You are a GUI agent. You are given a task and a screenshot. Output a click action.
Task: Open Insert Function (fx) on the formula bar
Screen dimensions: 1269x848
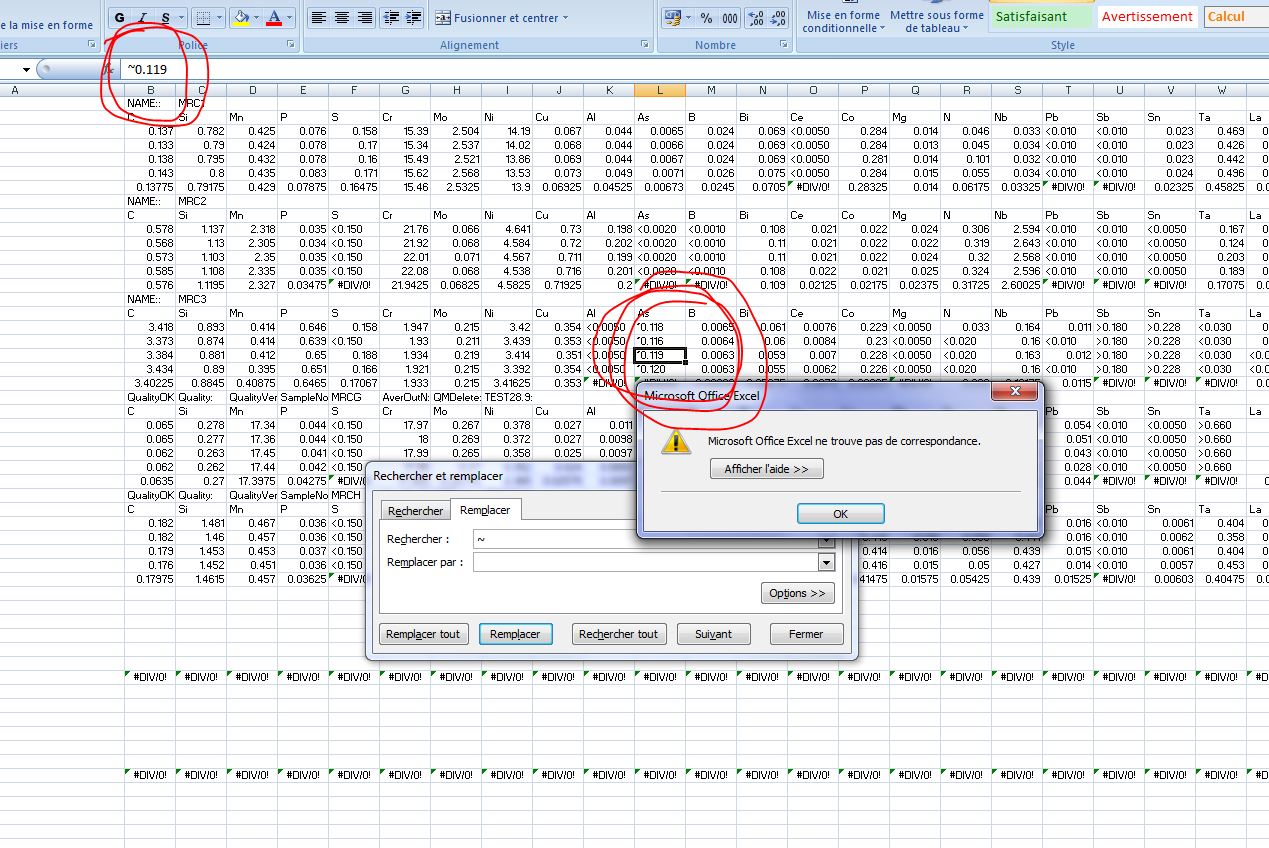tap(109, 69)
